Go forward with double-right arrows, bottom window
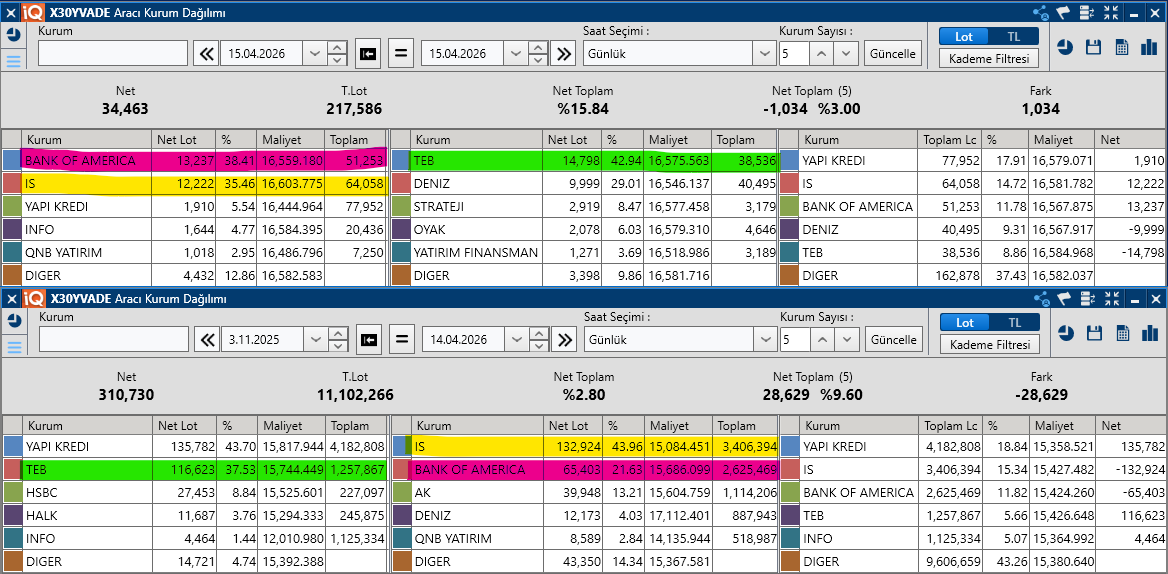This screenshot has width=1168, height=574. coord(565,339)
